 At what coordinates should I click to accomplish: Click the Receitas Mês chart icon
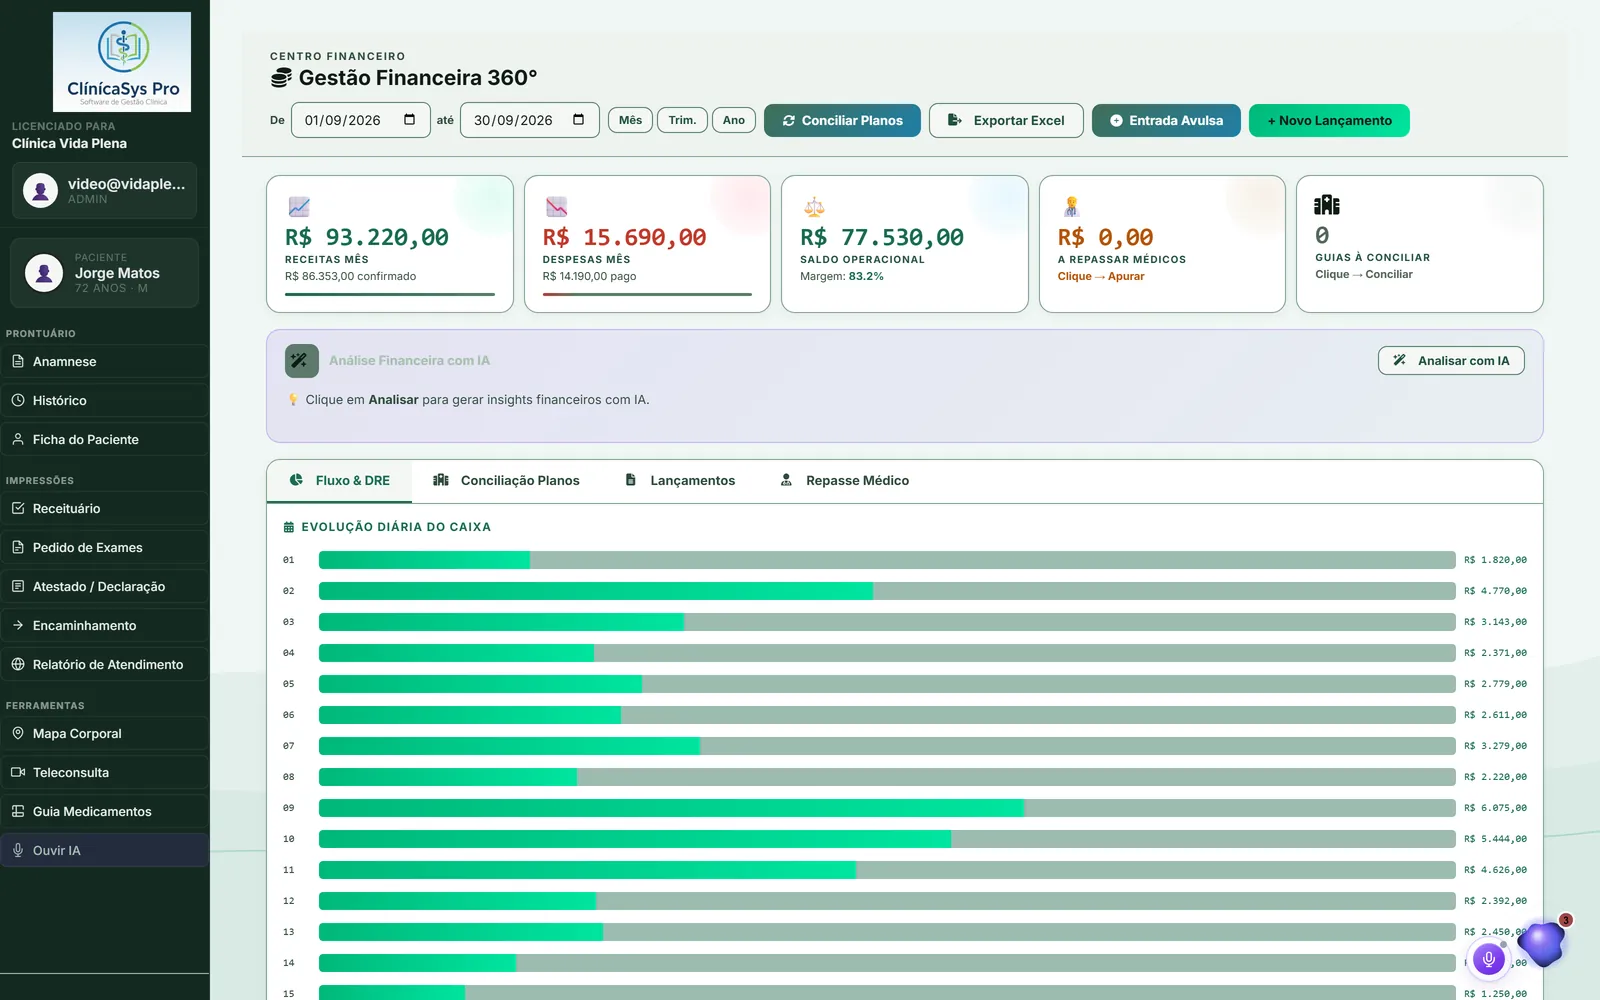299,207
